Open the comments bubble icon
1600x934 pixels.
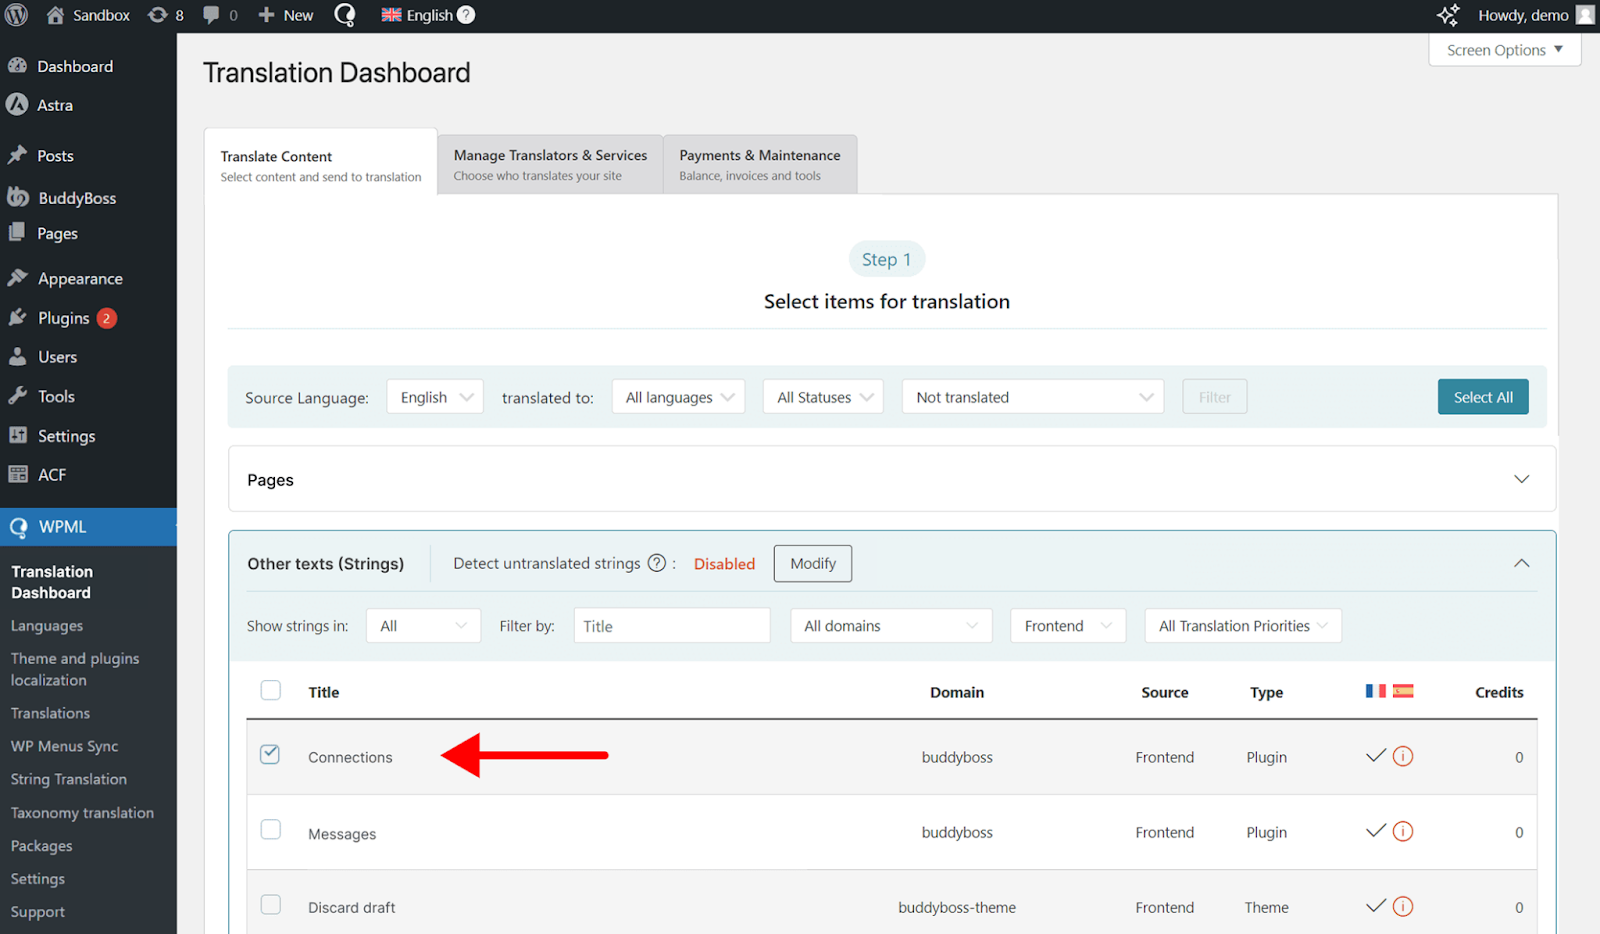(219, 15)
